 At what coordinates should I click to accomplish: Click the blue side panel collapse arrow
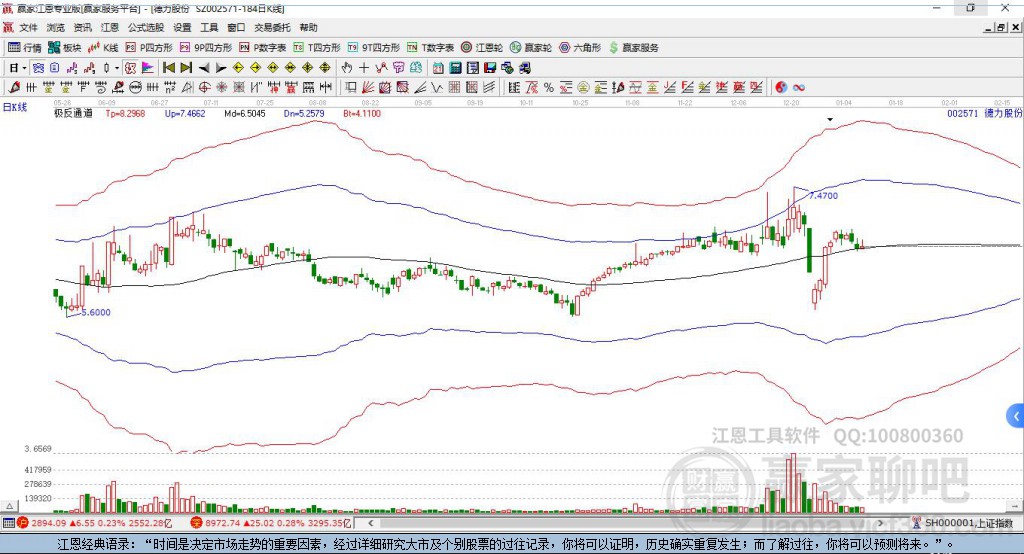(1016, 416)
